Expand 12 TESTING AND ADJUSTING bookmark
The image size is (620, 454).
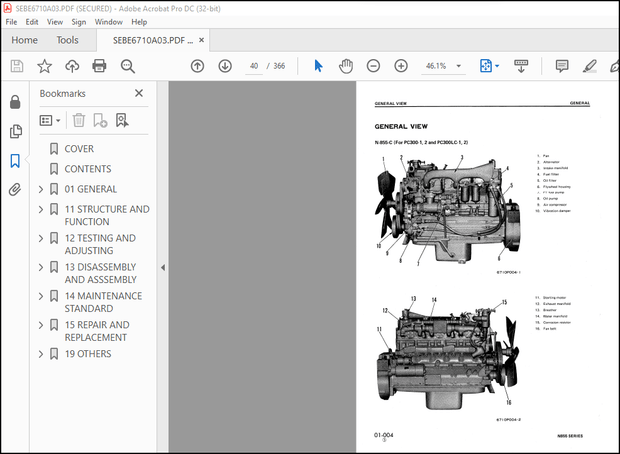tap(41, 238)
